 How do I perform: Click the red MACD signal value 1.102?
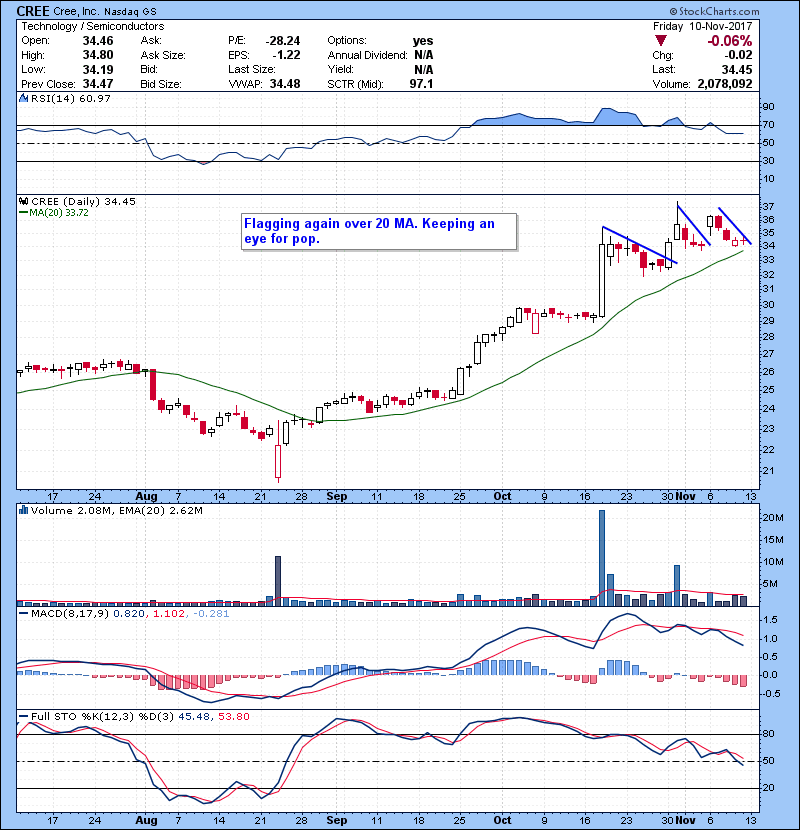(168, 614)
